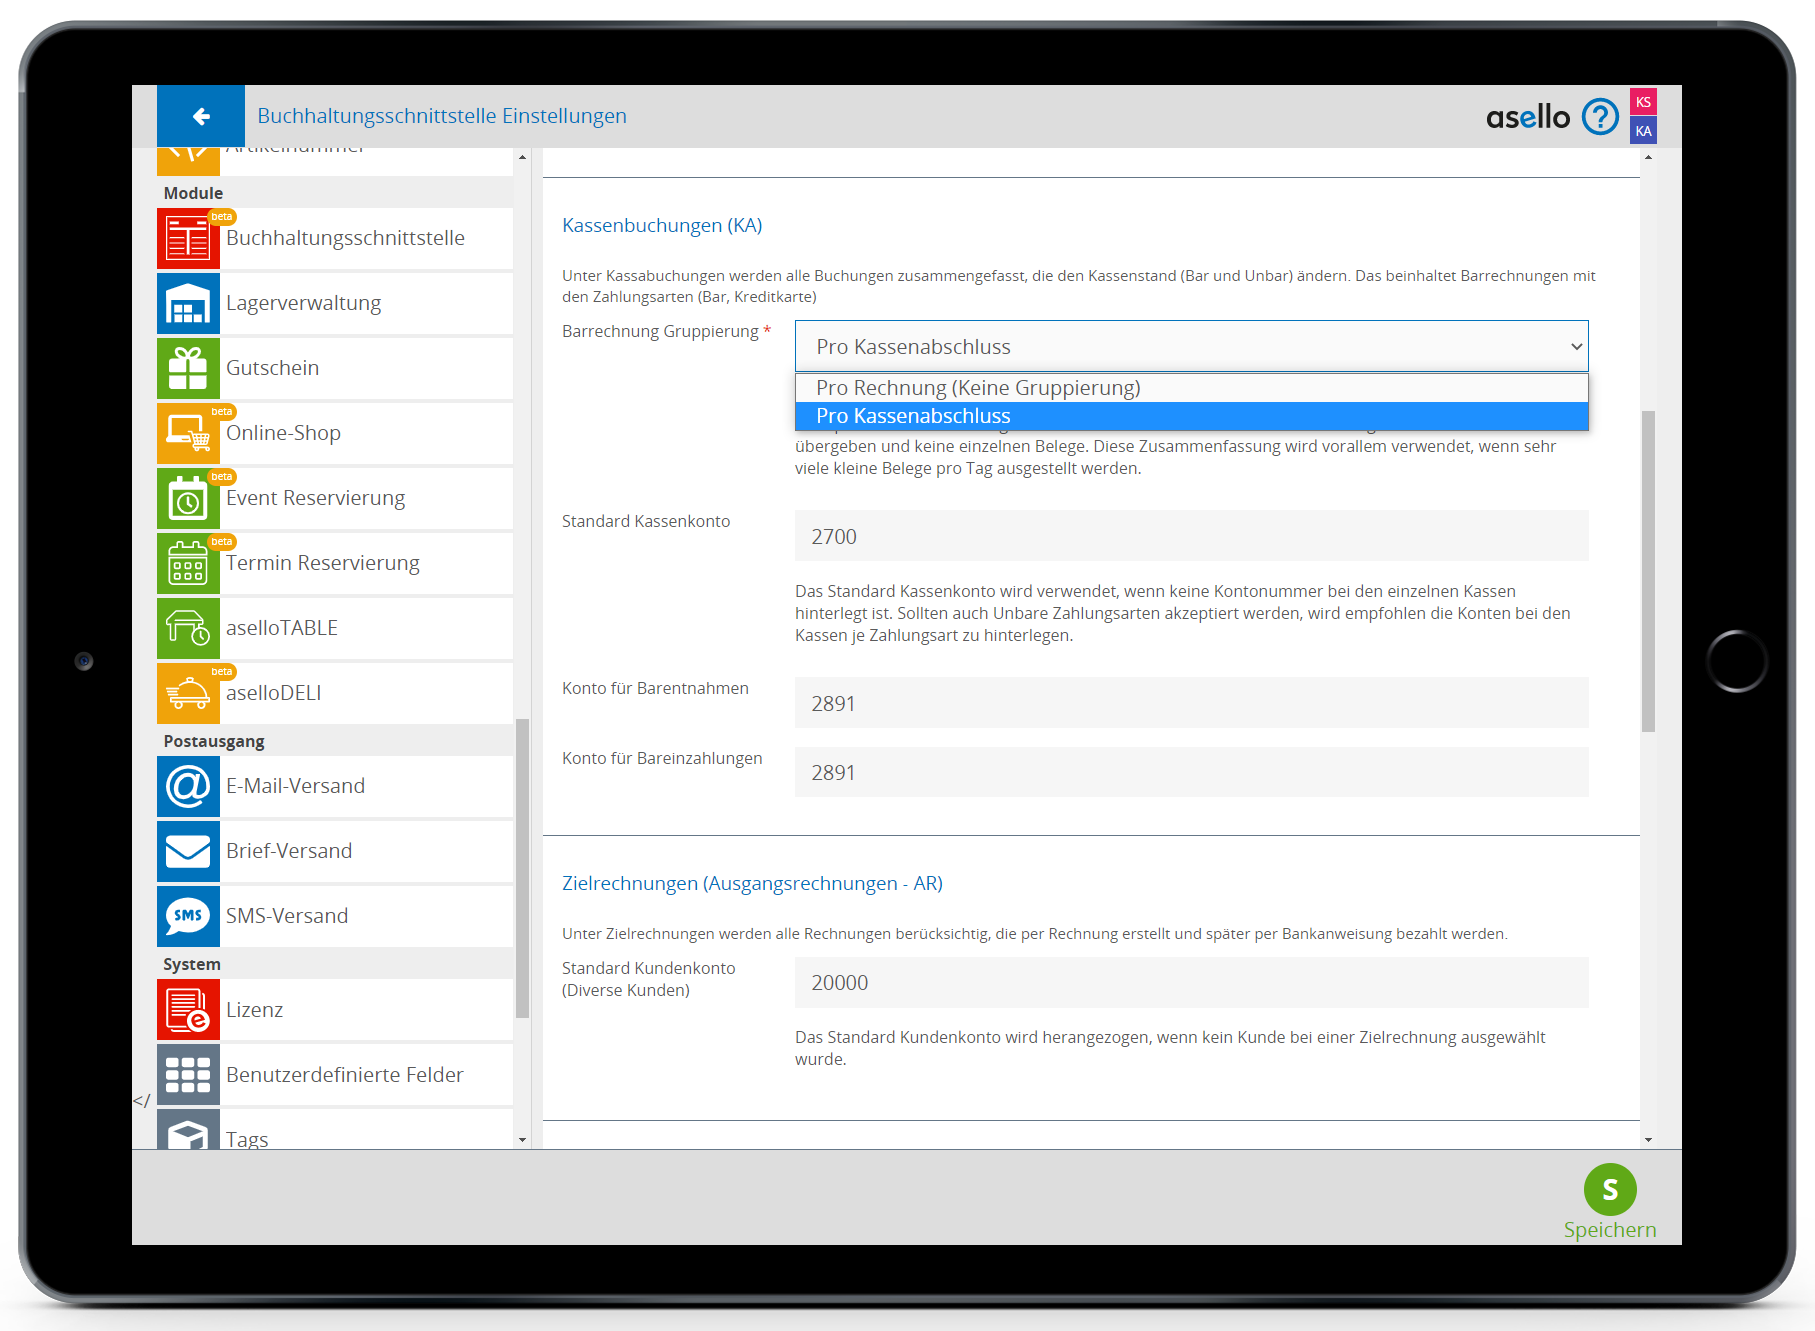The width and height of the screenshot is (1815, 1331).
Task: Open Benutzerdefinierte Felder menu item
Action: click(x=344, y=1075)
